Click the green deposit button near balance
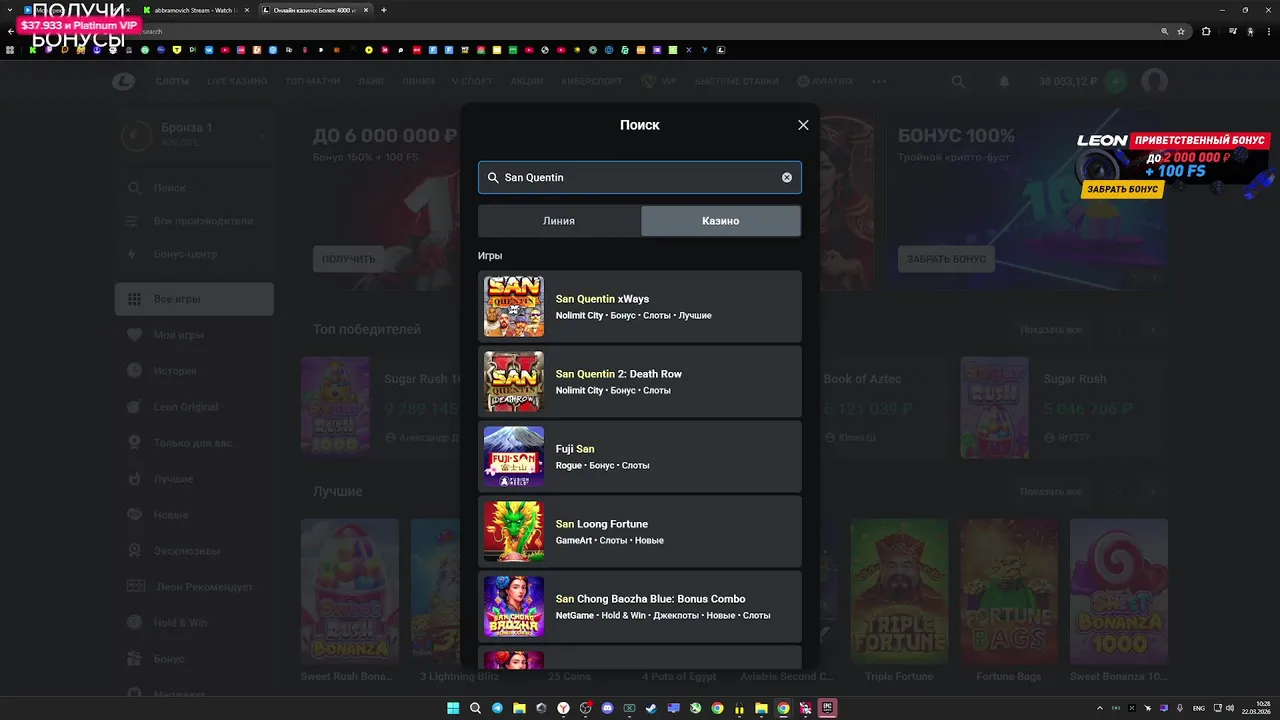1280x720 pixels. pos(1116,82)
